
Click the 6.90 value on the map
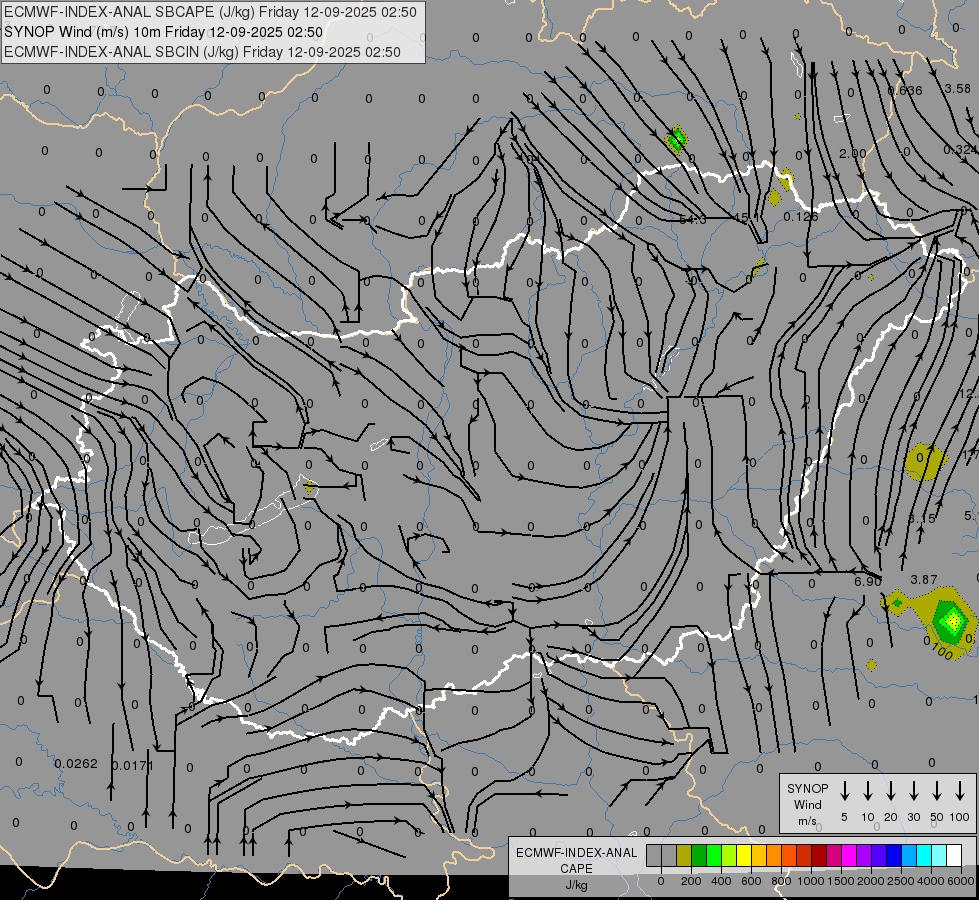coord(868,581)
